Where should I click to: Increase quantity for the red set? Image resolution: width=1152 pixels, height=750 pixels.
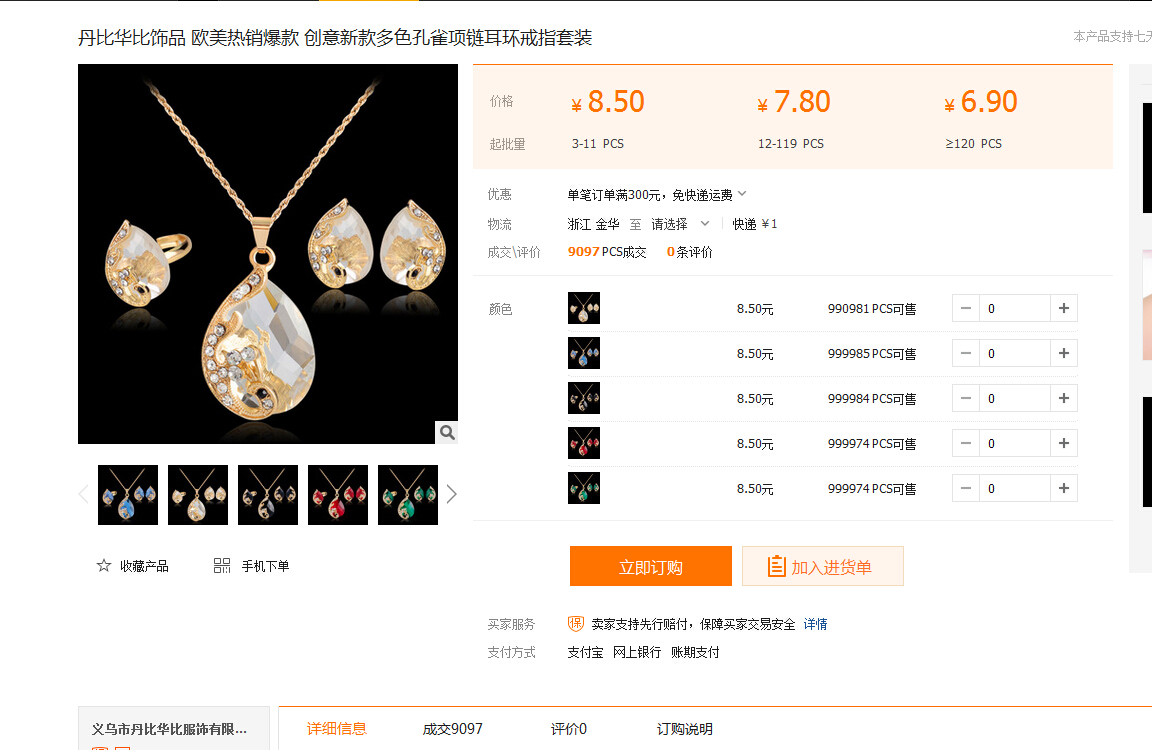click(x=1064, y=444)
